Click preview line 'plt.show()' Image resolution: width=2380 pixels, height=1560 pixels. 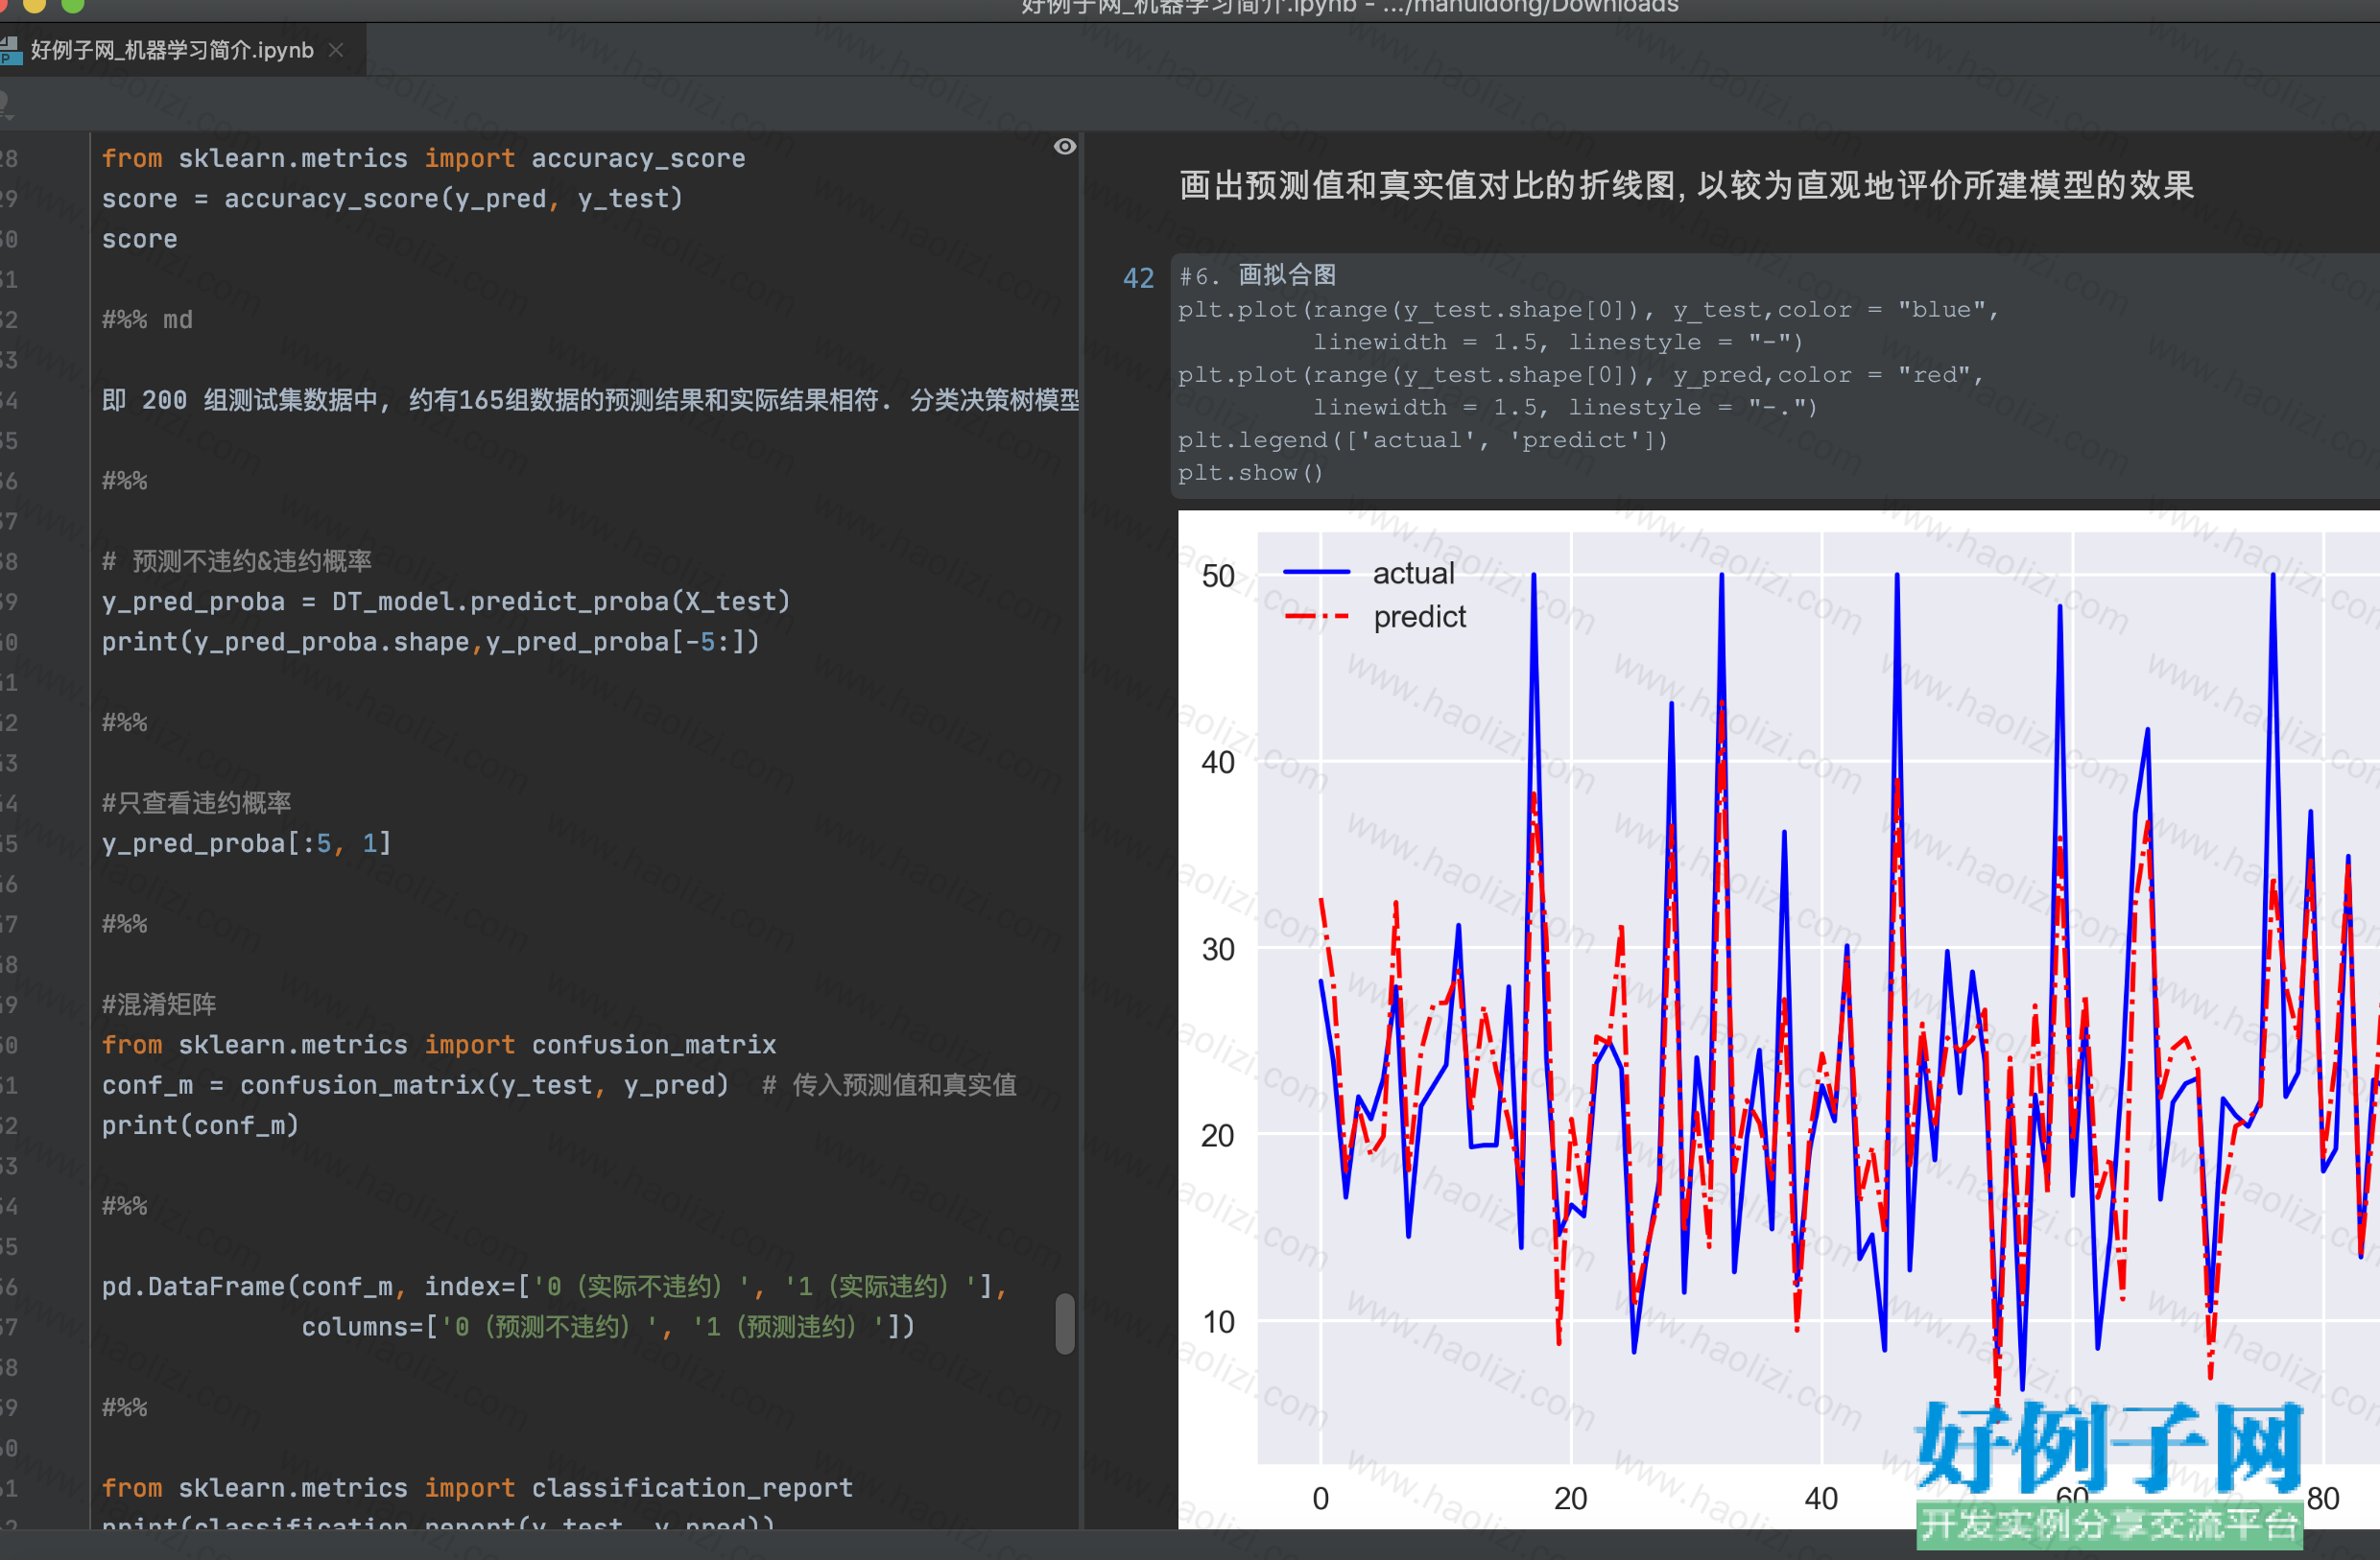[1250, 472]
